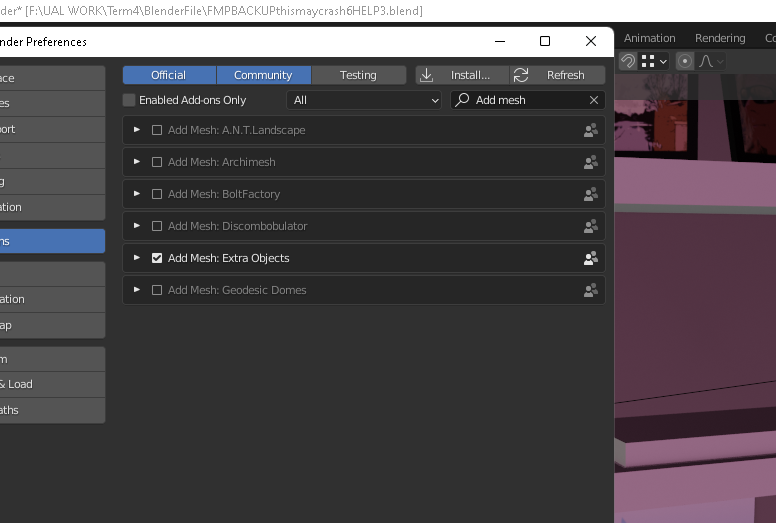Click the community icon on A.N.T.Landscape row
The height and width of the screenshot is (523, 776).
590,130
